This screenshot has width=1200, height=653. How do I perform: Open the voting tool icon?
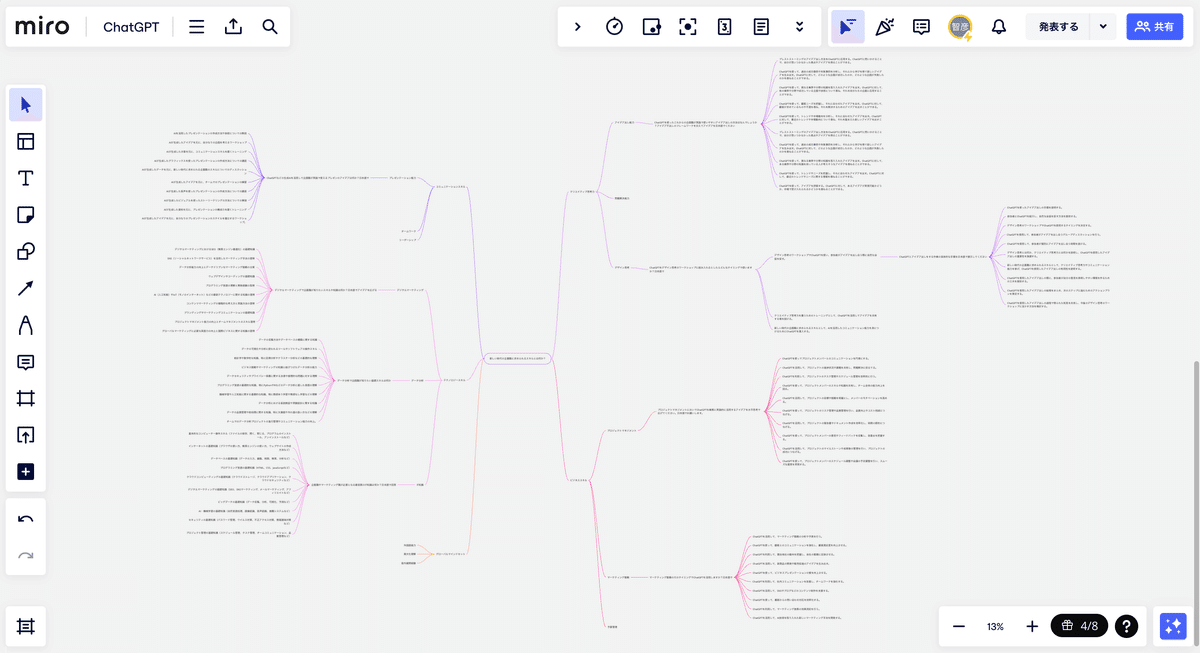tap(651, 27)
